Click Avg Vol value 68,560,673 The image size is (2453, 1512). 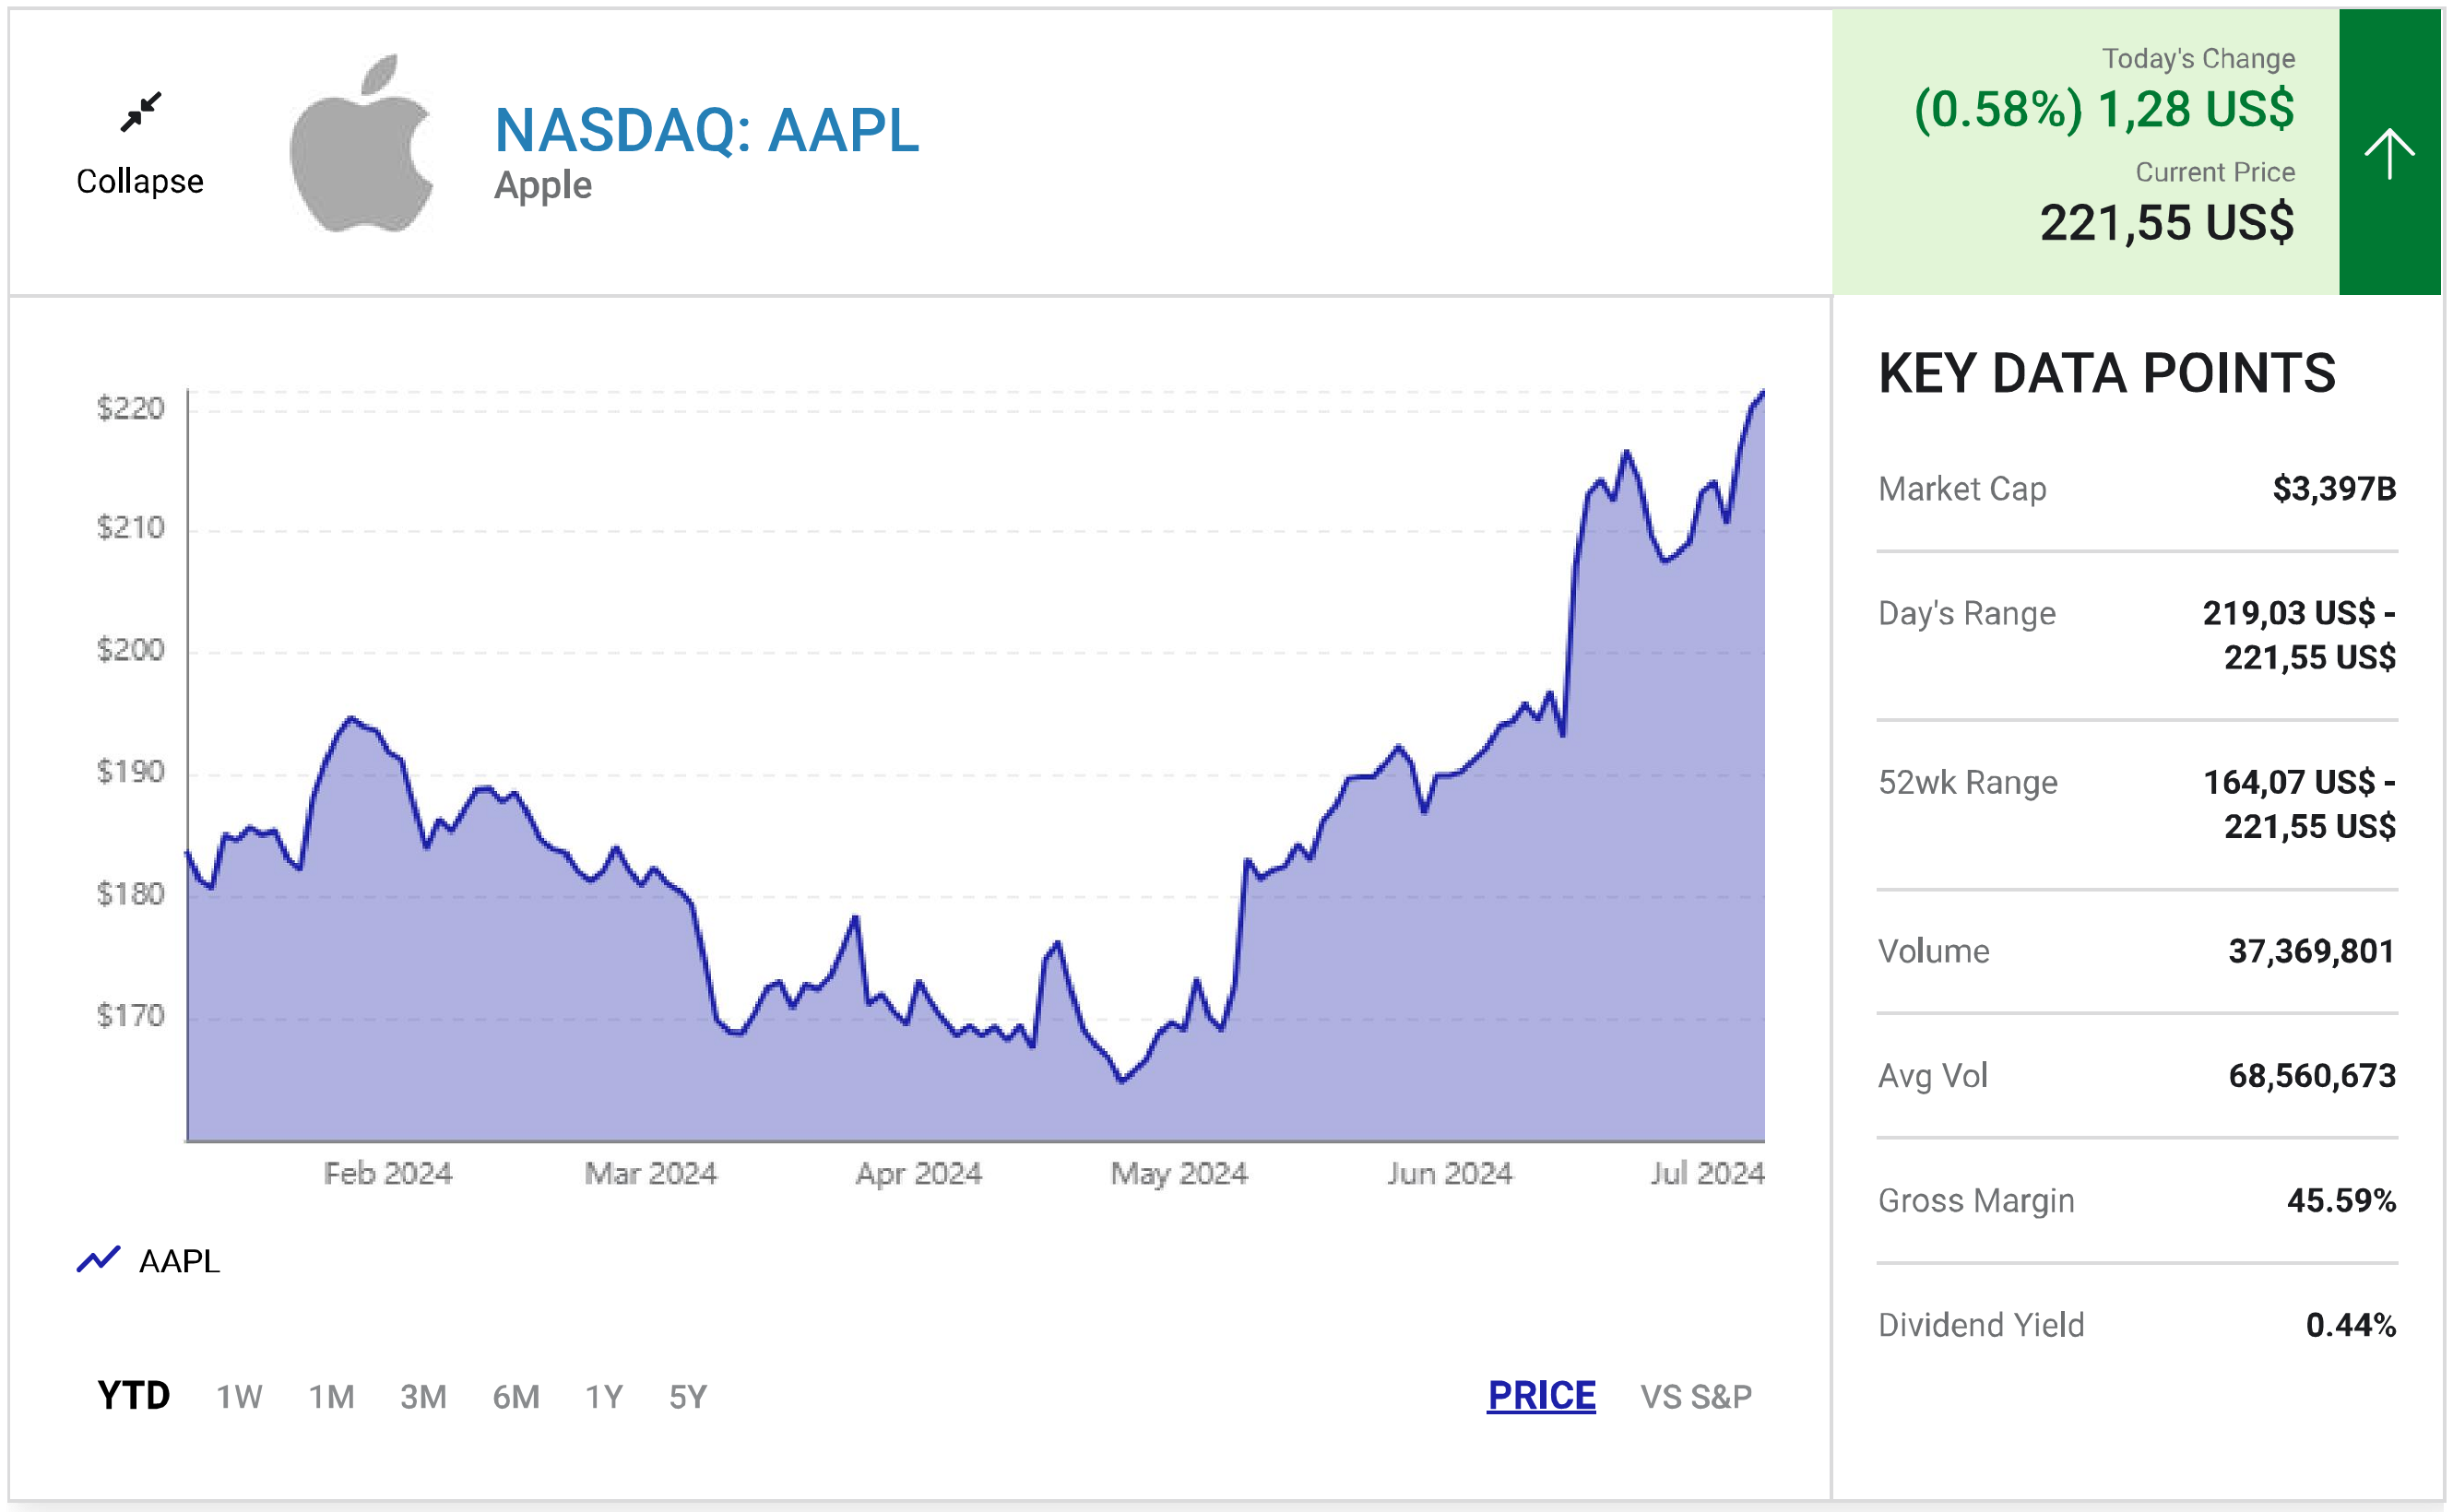2312,1076
